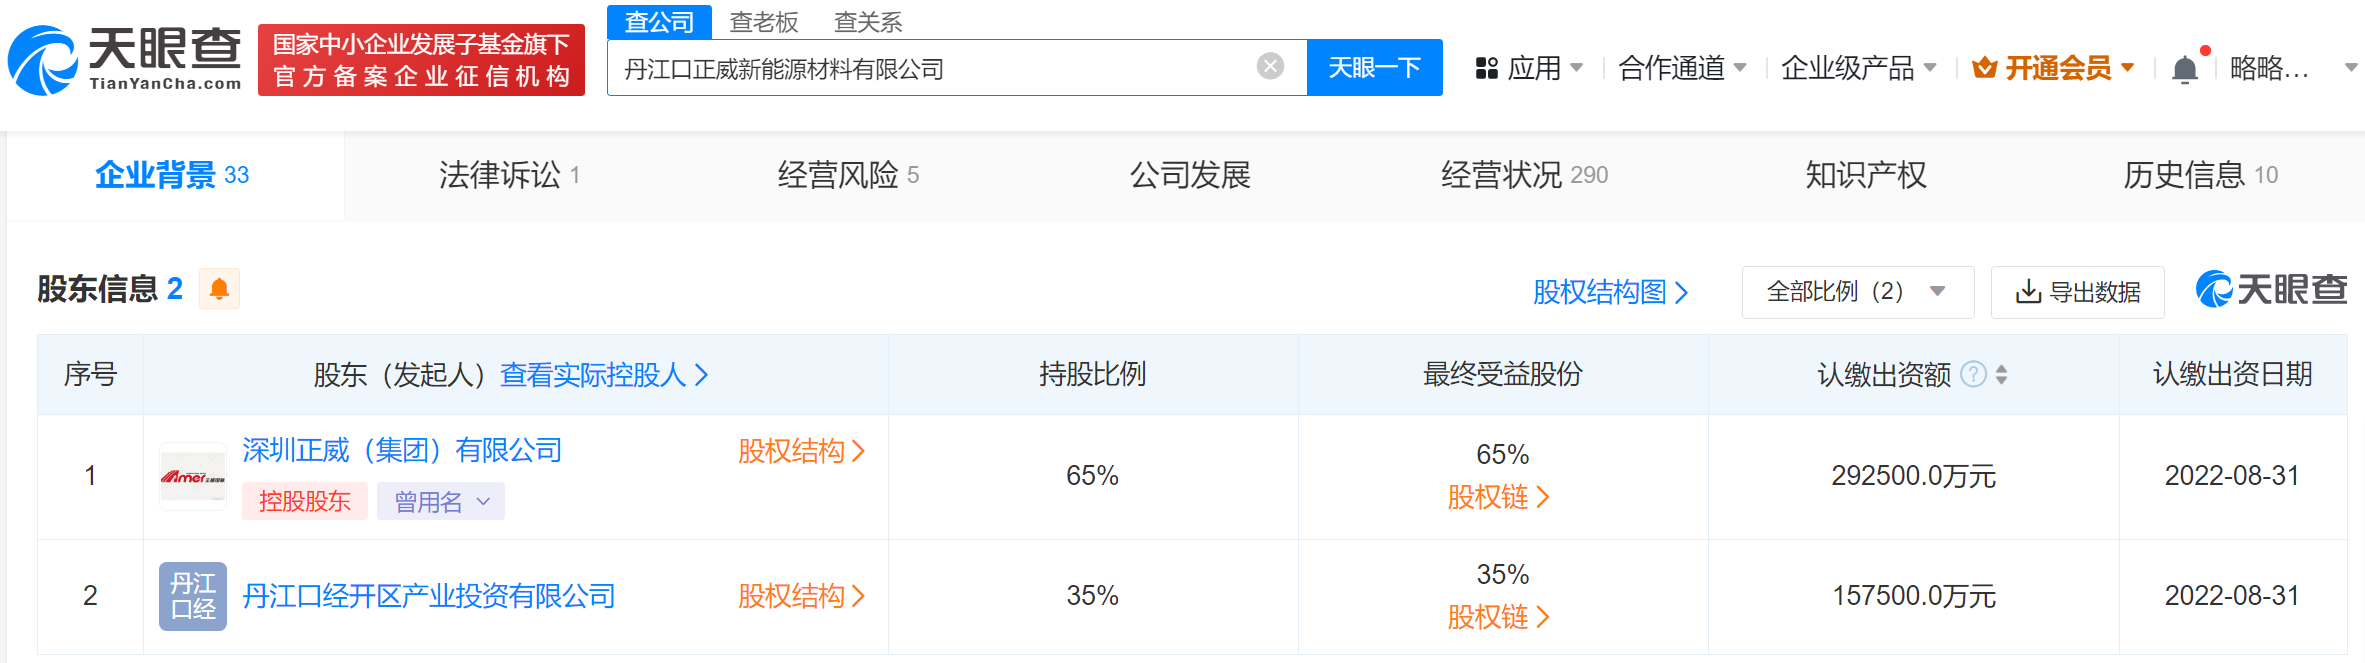Image resolution: width=2365 pixels, height=663 pixels.
Task: Click the 最终受益股份 column header
Action: [x=1502, y=374]
